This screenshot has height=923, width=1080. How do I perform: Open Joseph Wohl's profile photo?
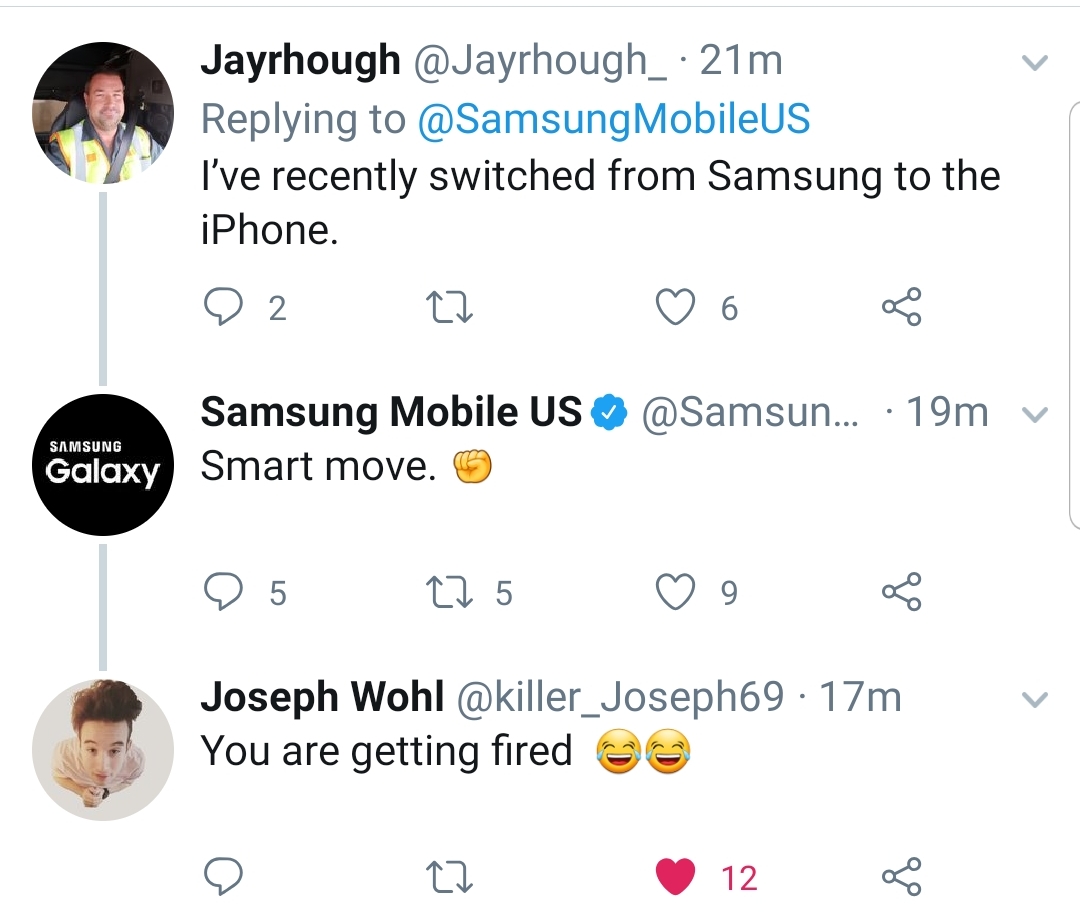pyautogui.click(x=103, y=749)
